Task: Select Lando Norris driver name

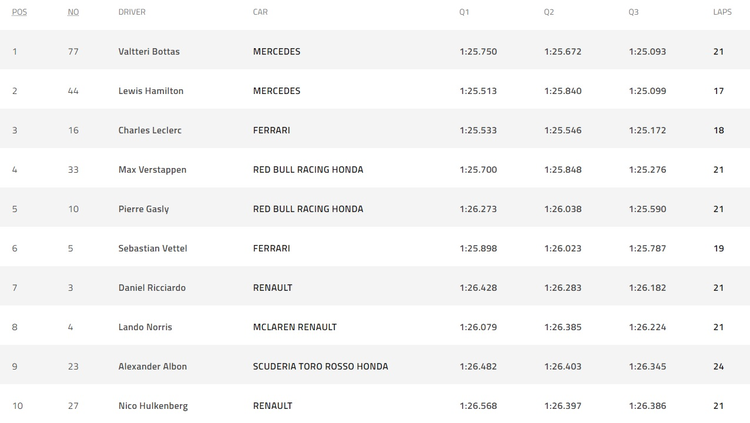Action: pos(145,327)
